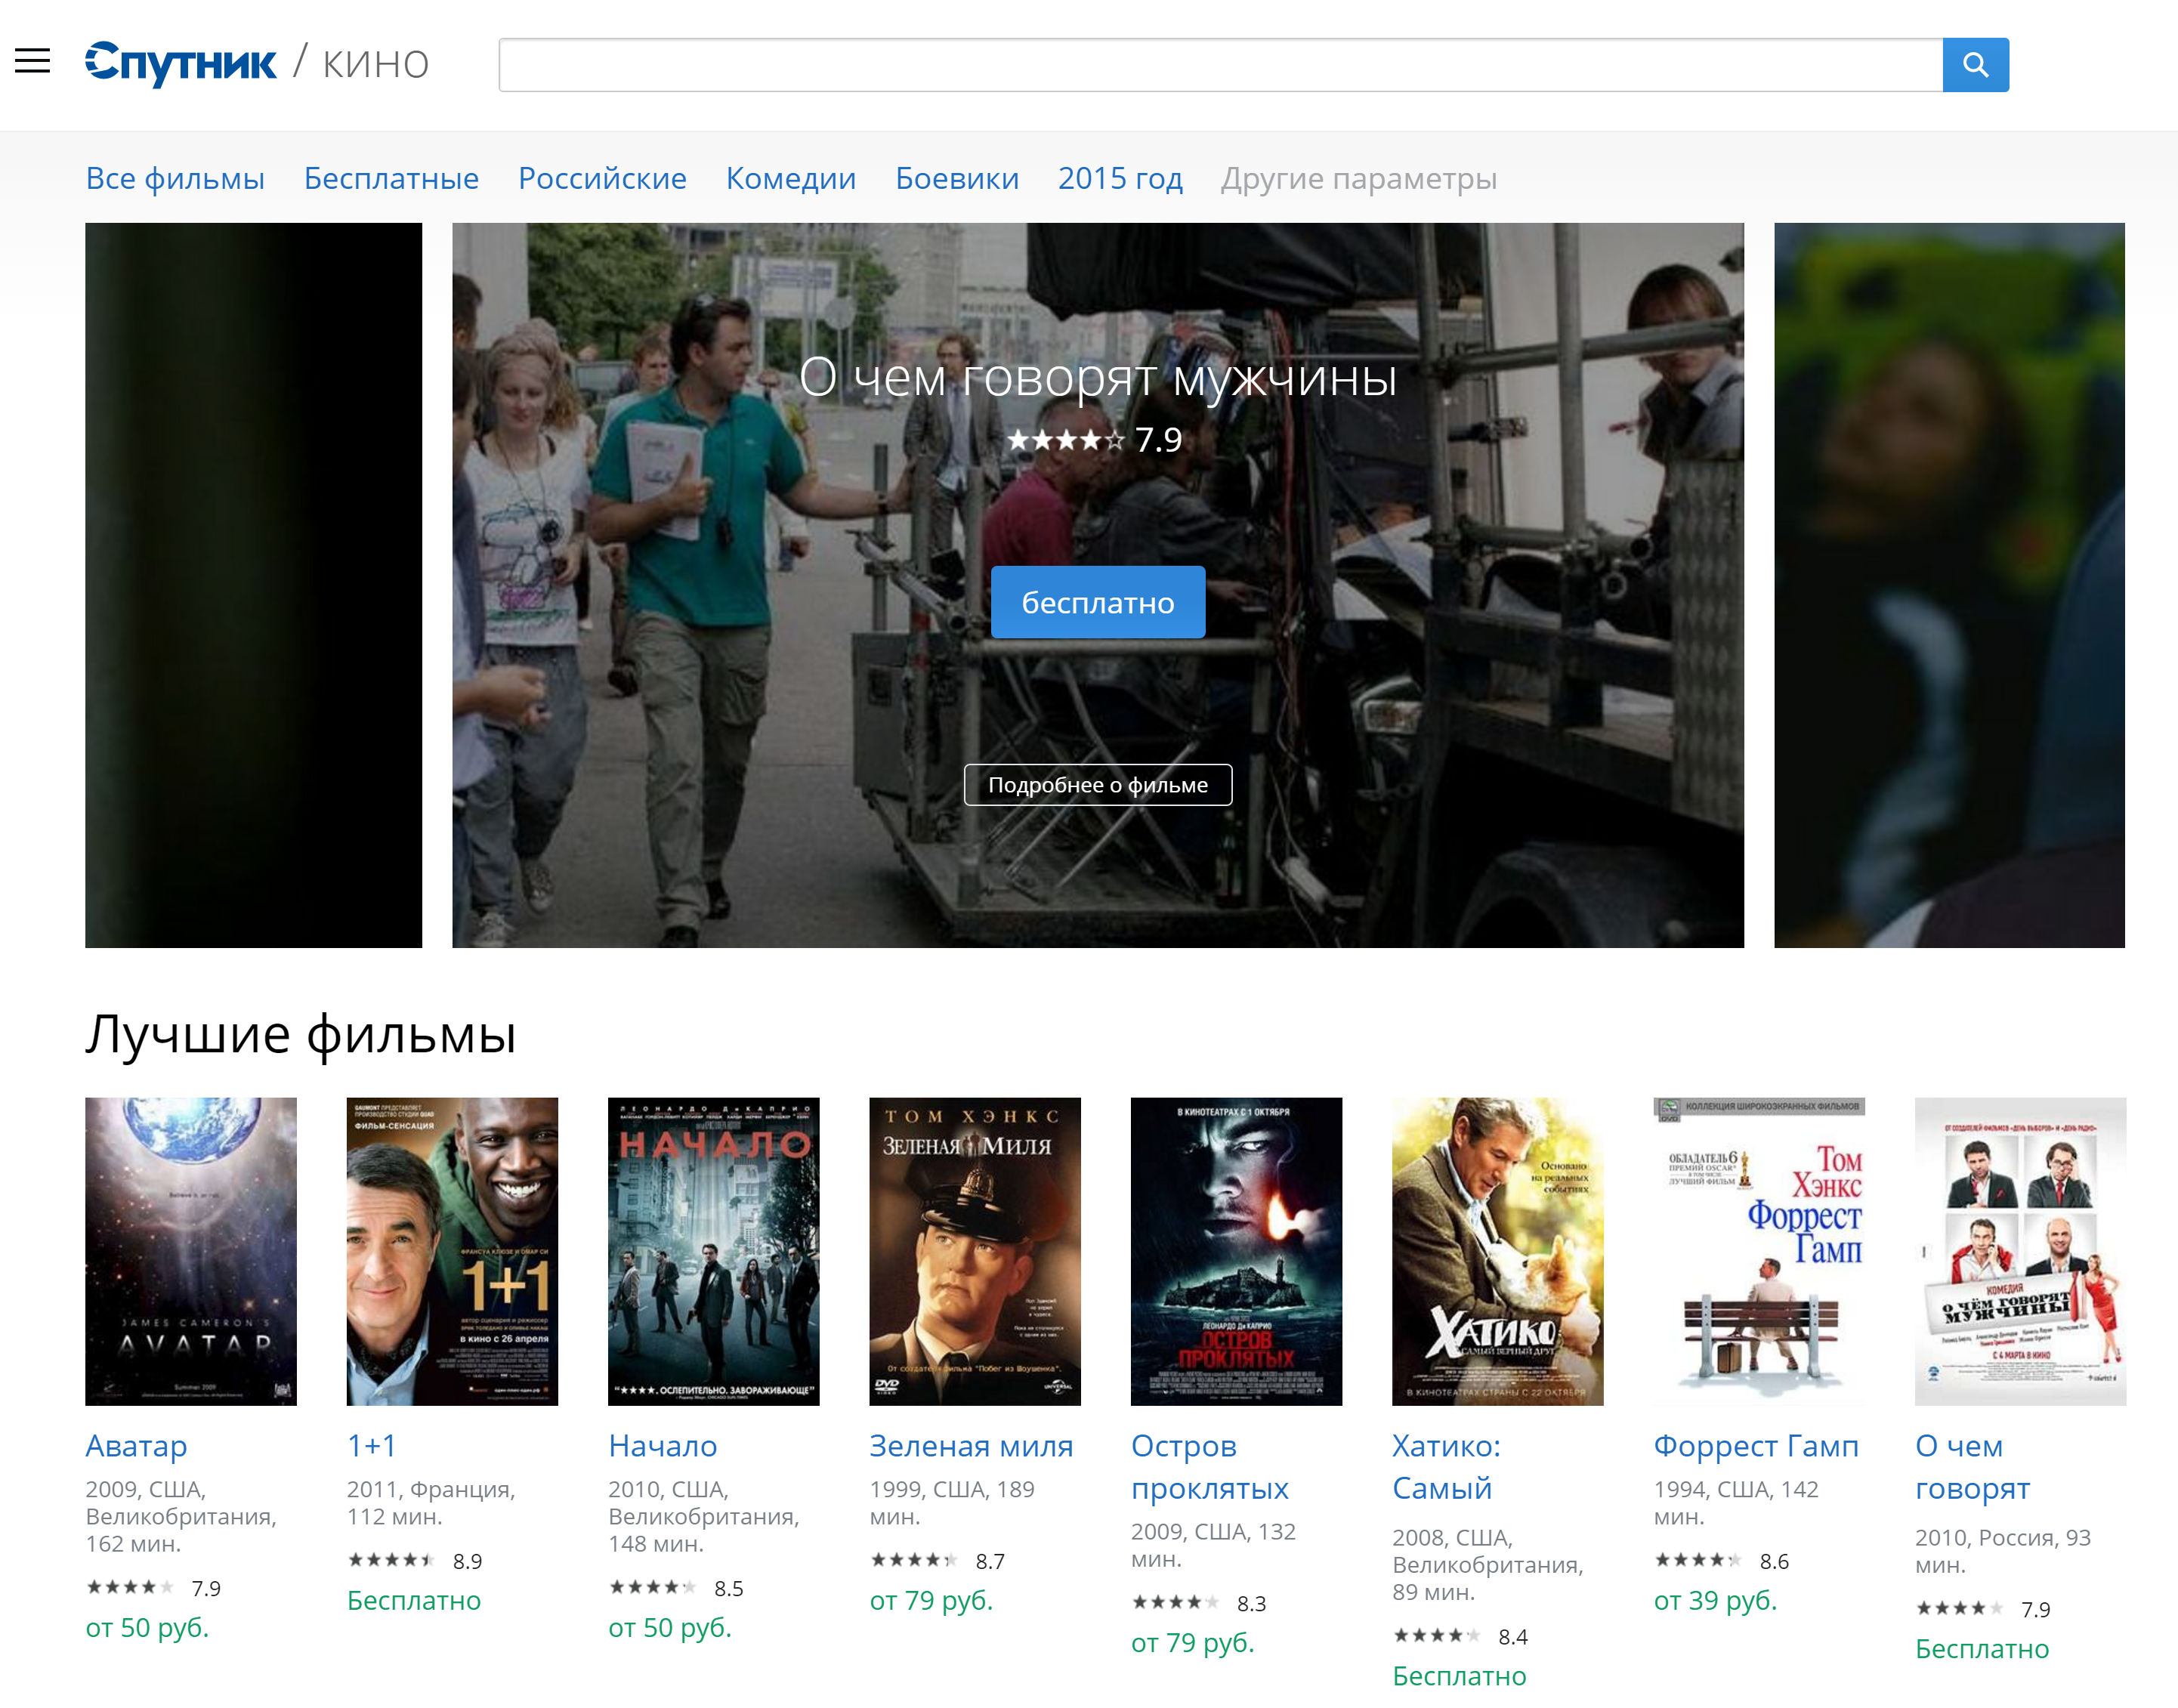Click the 1+1 title link
This screenshot has height=1708, width=2178.
371,1445
